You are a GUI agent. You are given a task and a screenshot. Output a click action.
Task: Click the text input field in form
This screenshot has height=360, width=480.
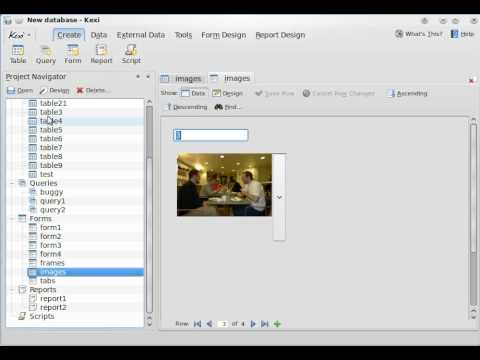pyautogui.click(x=211, y=135)
